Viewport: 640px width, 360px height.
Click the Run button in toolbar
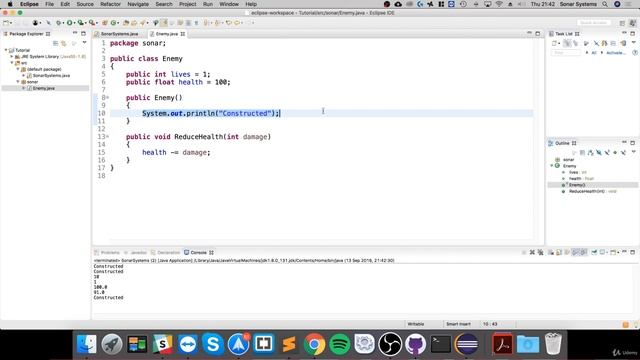pyautogui.click(x=69, y=23)
